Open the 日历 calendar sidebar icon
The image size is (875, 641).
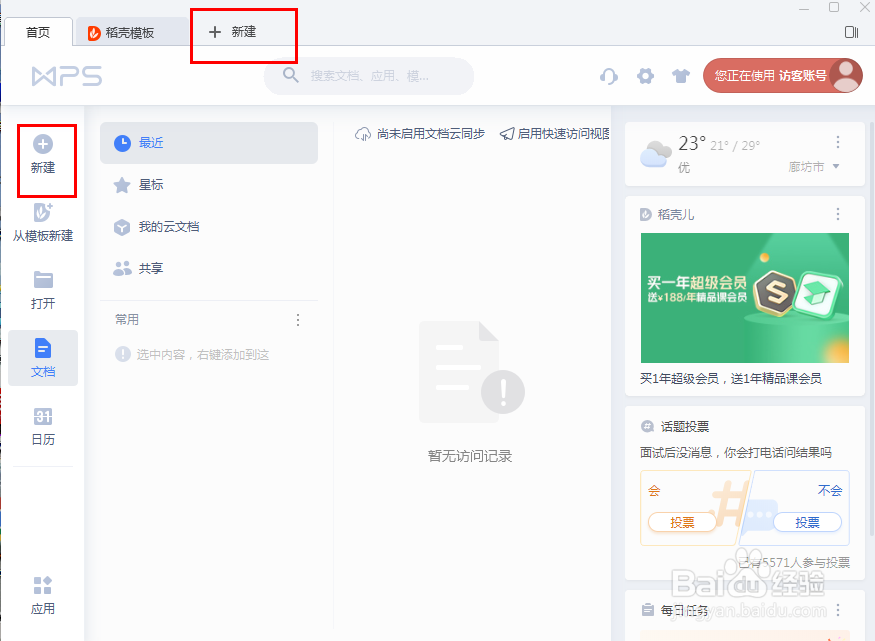coord(42,426)
